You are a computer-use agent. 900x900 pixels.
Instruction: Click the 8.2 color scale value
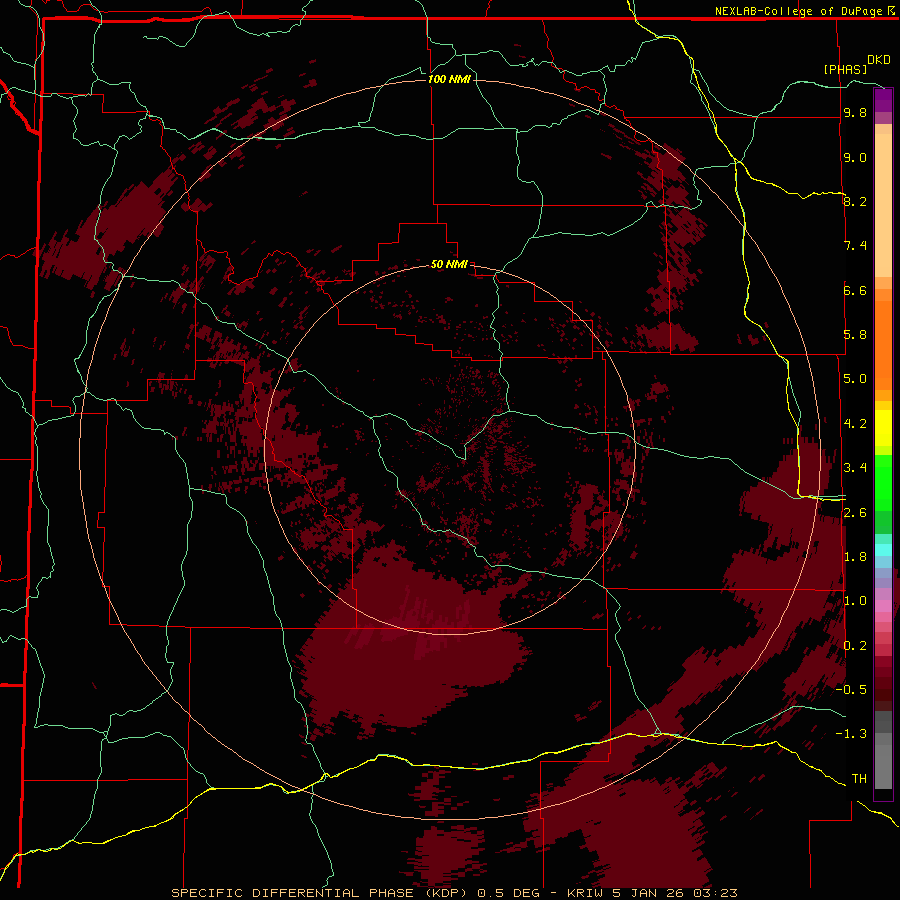click(x=855, y=201)
